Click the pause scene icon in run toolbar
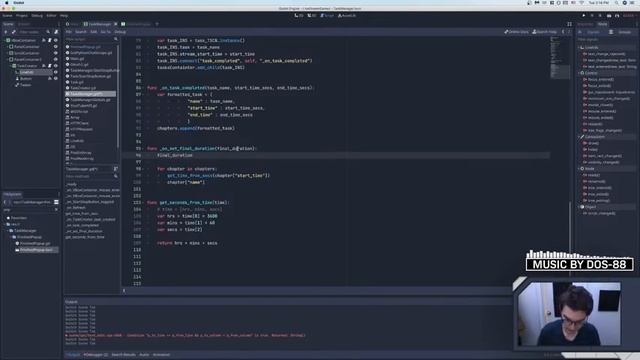The width and height of the screenshot is (640, 360). click(592, 16)
